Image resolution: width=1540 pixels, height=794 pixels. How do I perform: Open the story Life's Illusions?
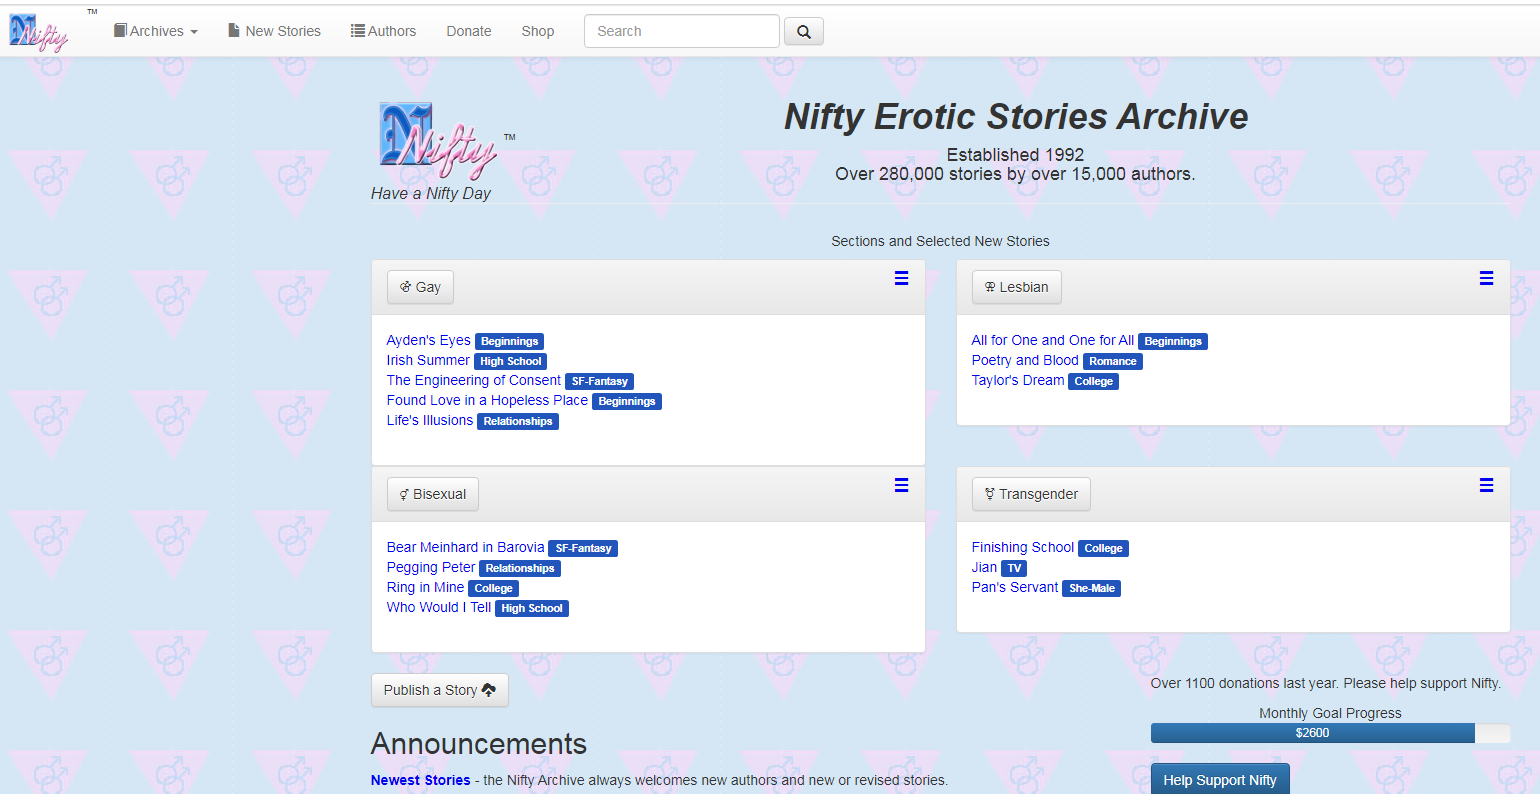[x=430, y=420]
